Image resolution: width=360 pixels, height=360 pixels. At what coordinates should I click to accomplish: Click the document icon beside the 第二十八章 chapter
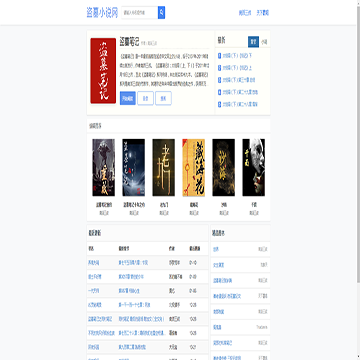[x=219, y=104]
